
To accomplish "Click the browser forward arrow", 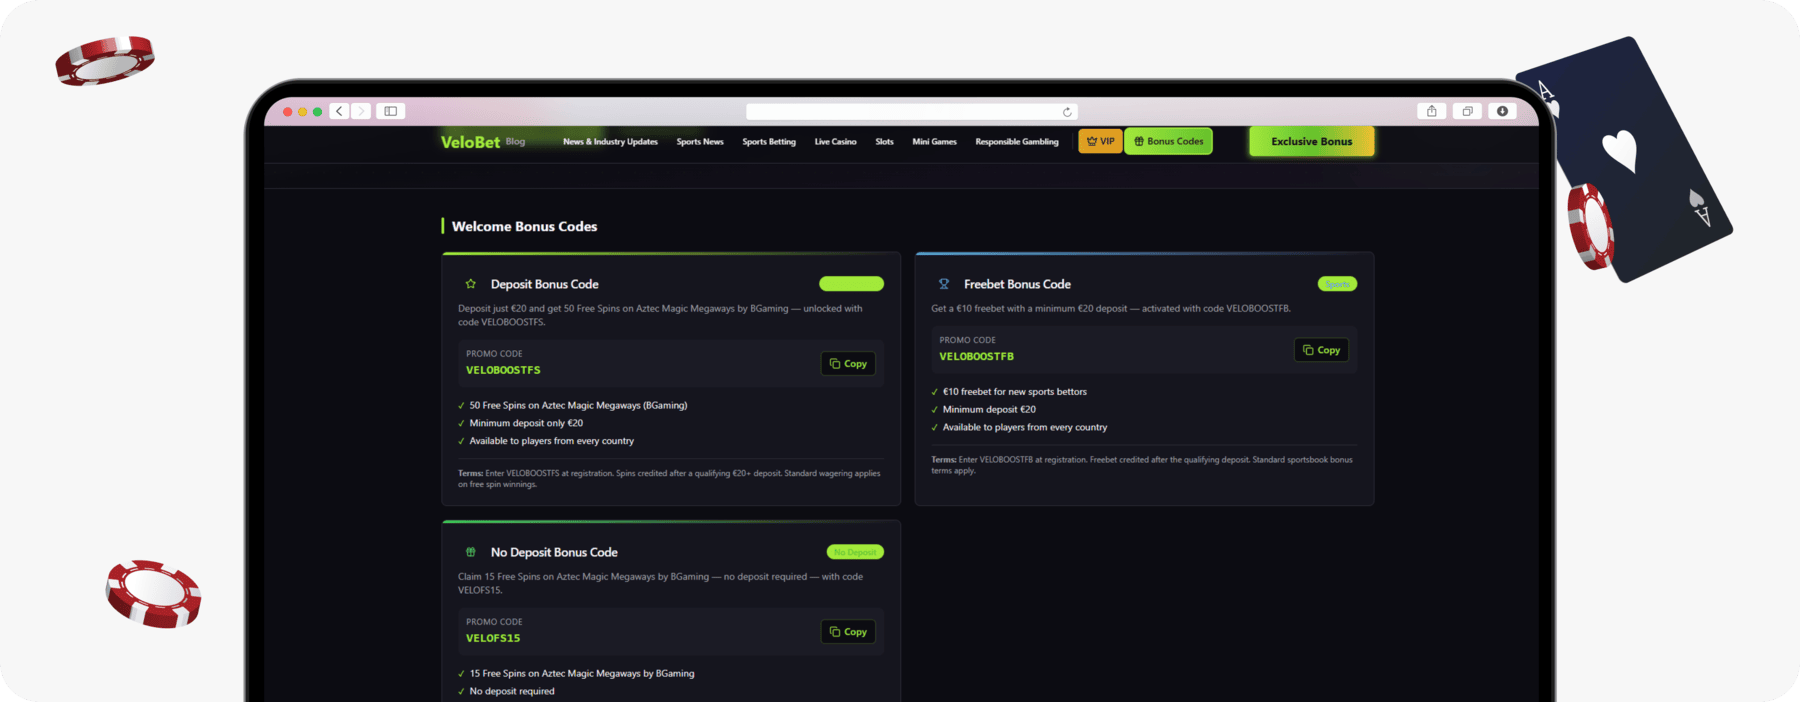I will 361,111.
